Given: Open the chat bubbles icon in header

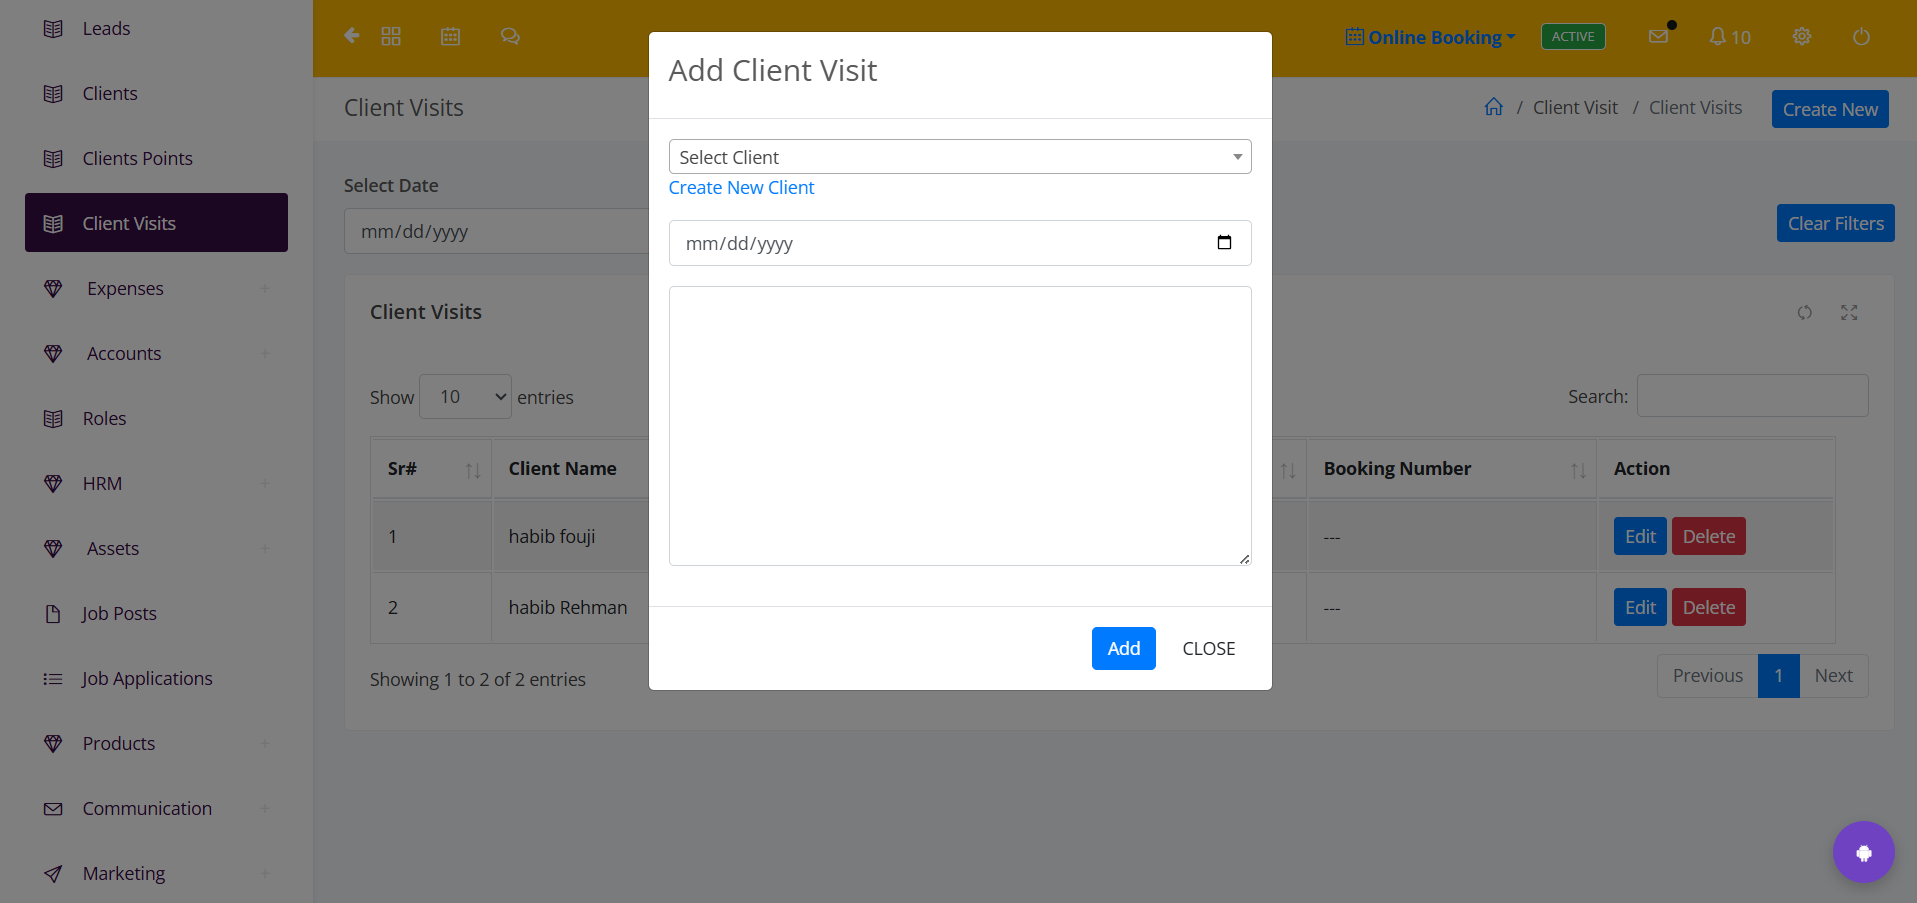Looking at the screenshot, I should pyautogui.click(x=510, y=36).
